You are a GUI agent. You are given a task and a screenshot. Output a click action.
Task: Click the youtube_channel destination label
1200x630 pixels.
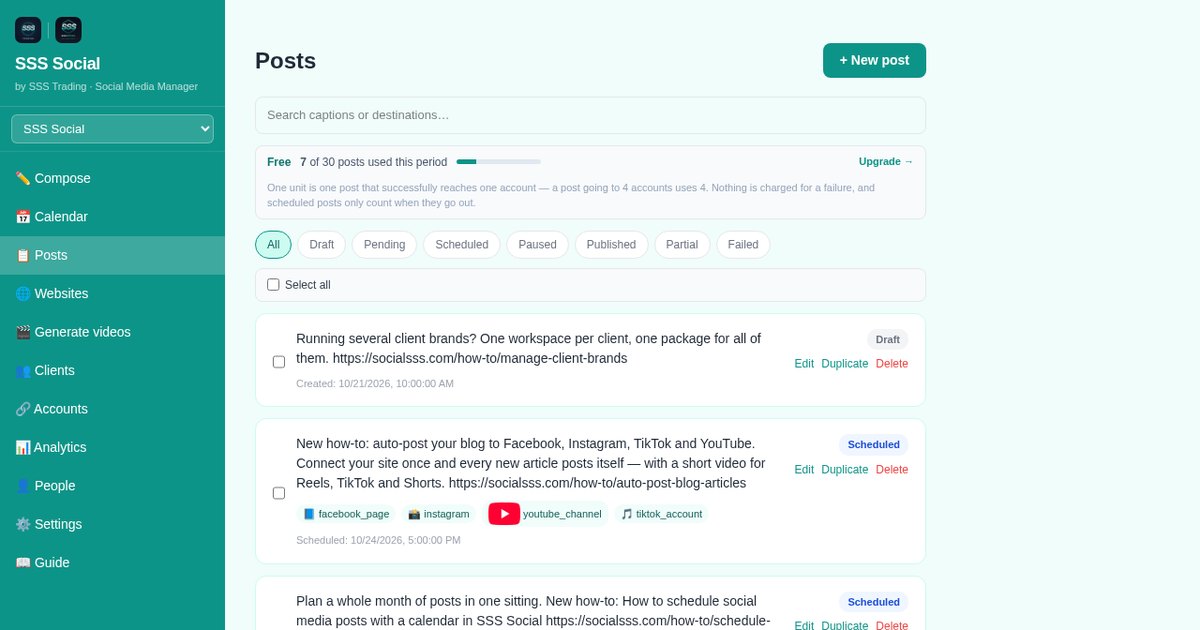(x=562, y=514)
